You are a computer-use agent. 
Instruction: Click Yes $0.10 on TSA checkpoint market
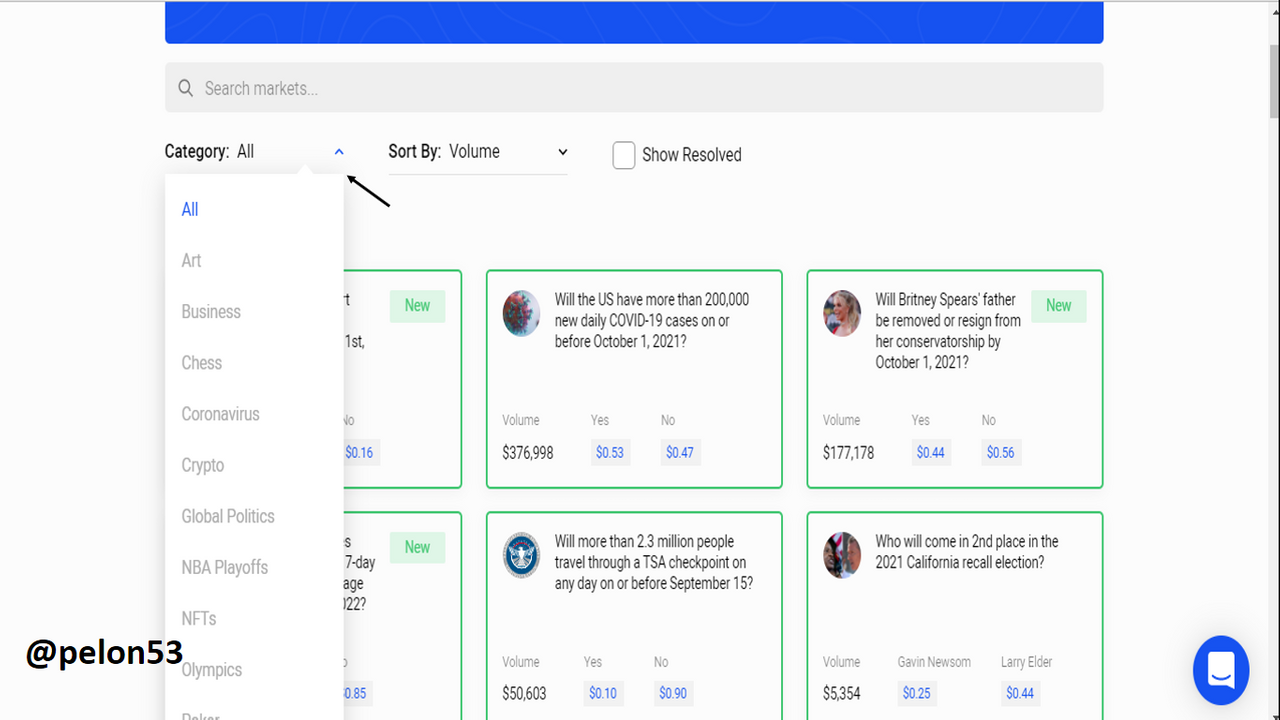pyautogui.click(x=603, y=693)
